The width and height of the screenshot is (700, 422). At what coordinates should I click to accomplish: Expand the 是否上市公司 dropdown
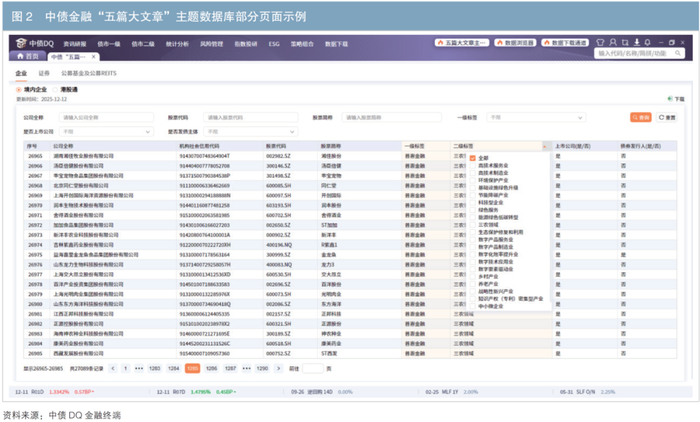105,131
